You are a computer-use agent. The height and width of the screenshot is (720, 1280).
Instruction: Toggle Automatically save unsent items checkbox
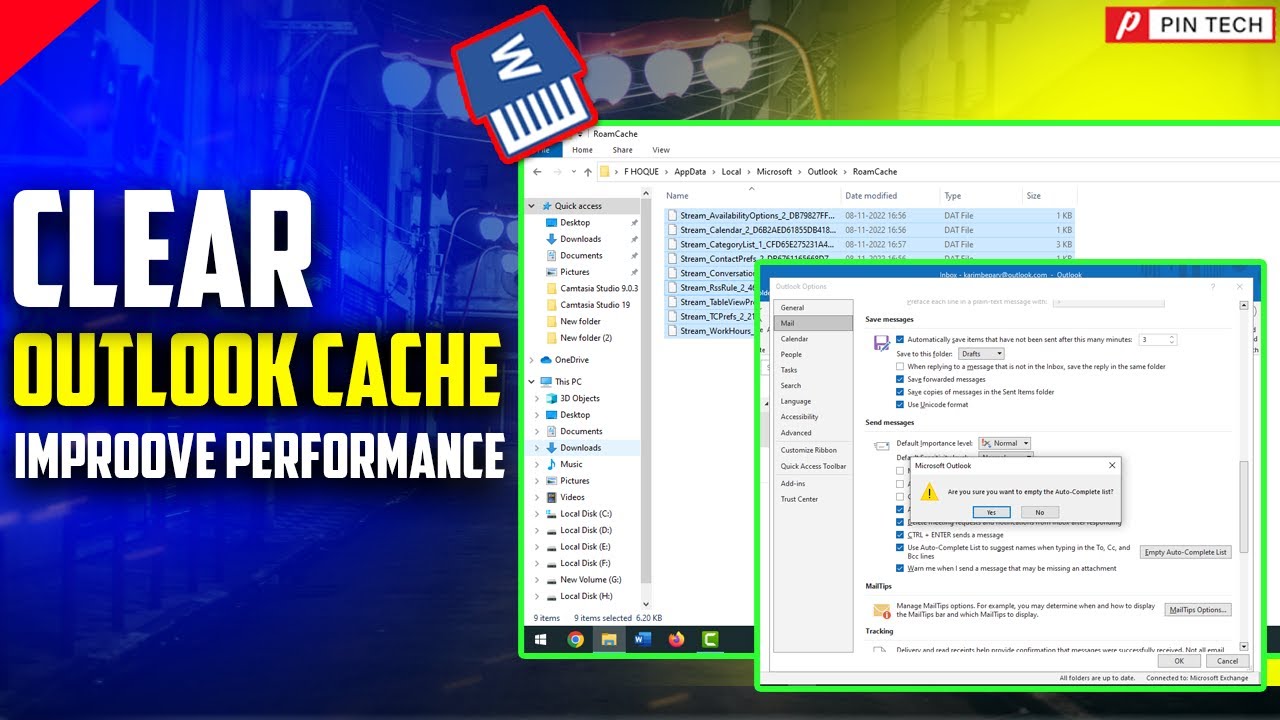tap(900, 340)
